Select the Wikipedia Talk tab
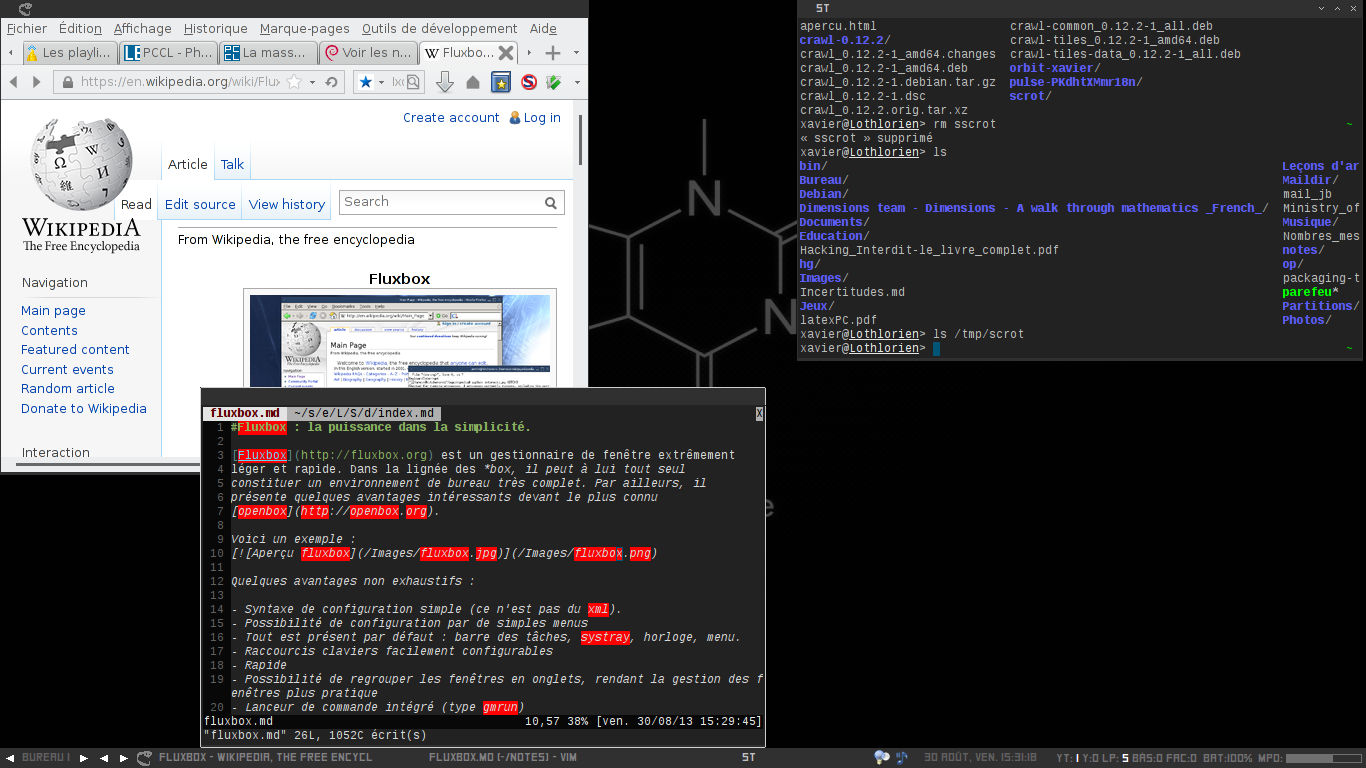Screen dimensions: 1366x768 [232, 164]
